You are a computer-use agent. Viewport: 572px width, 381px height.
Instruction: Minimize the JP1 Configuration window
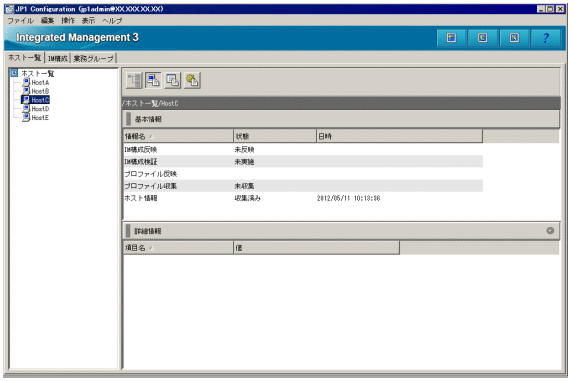tap(541, 9)
